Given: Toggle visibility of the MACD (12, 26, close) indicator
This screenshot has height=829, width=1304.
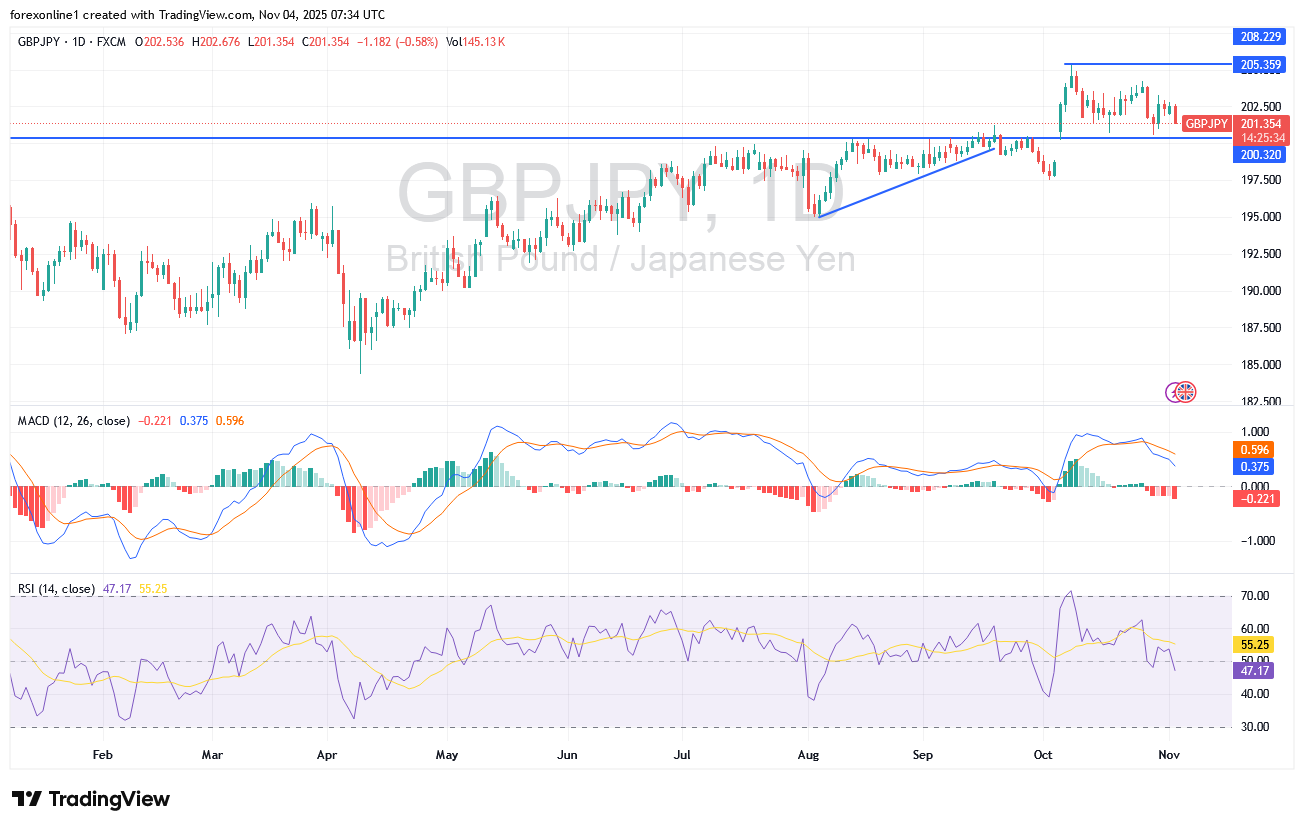Looking at the screenshot, I should (x=73, y=422).
